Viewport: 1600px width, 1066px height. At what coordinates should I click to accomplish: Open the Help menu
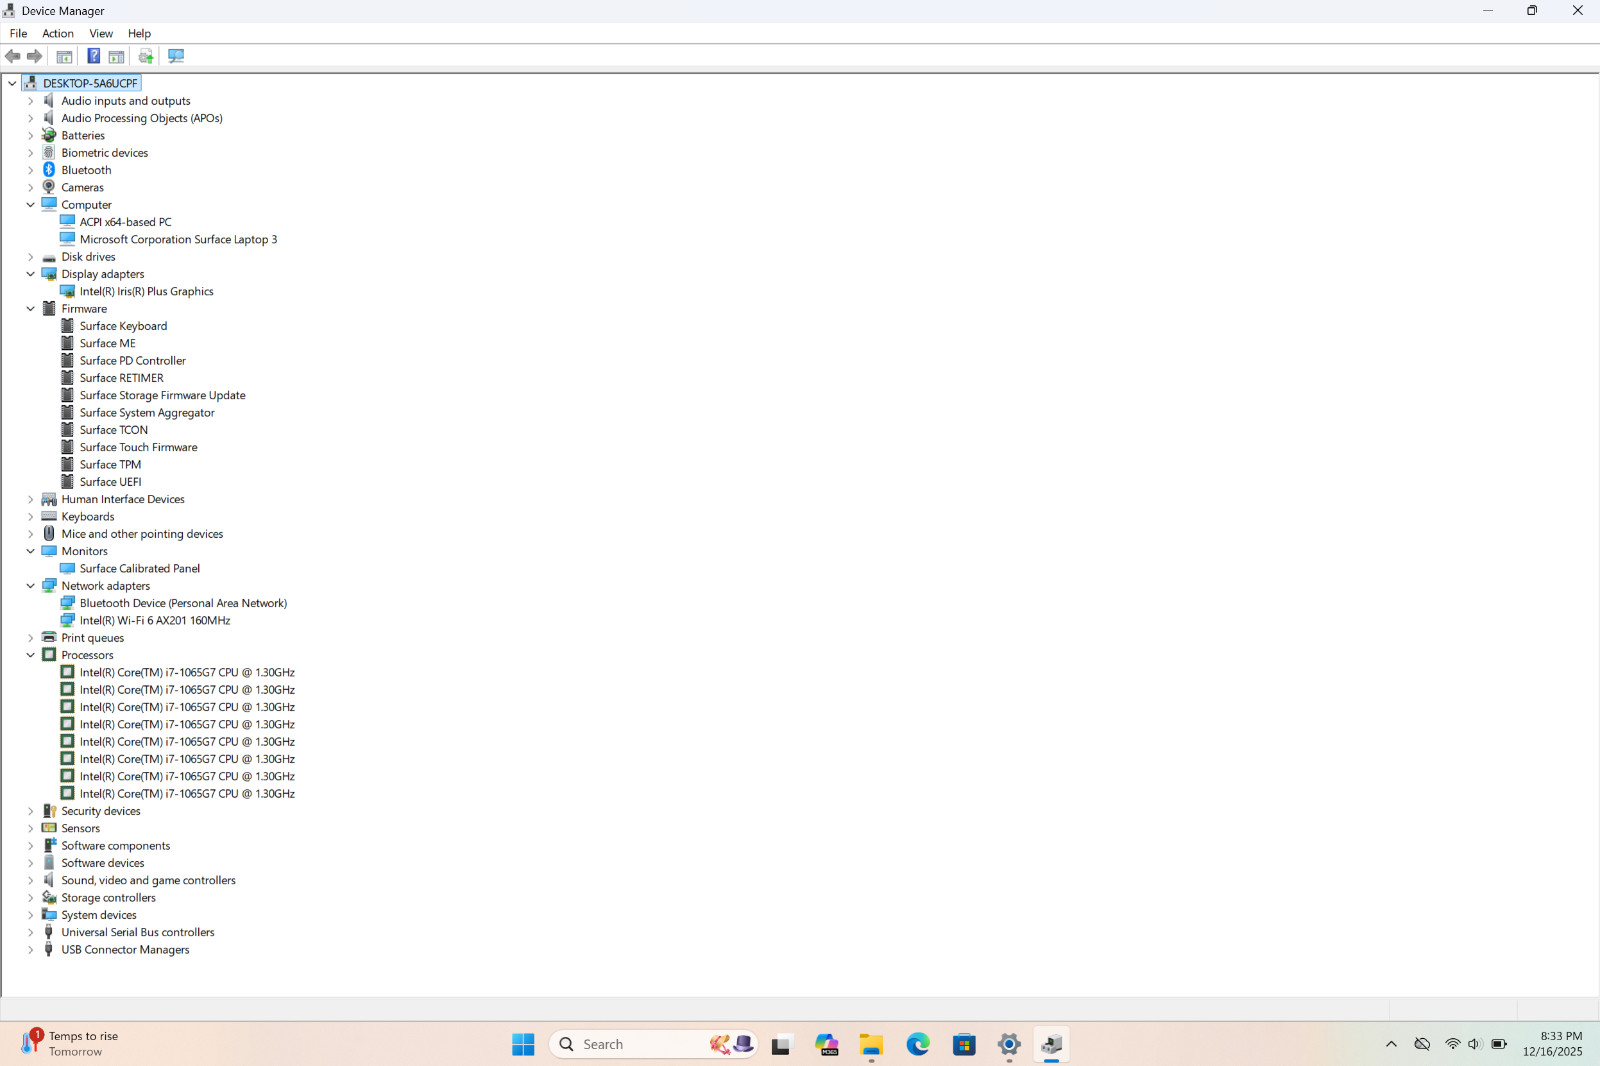(139, 33)
